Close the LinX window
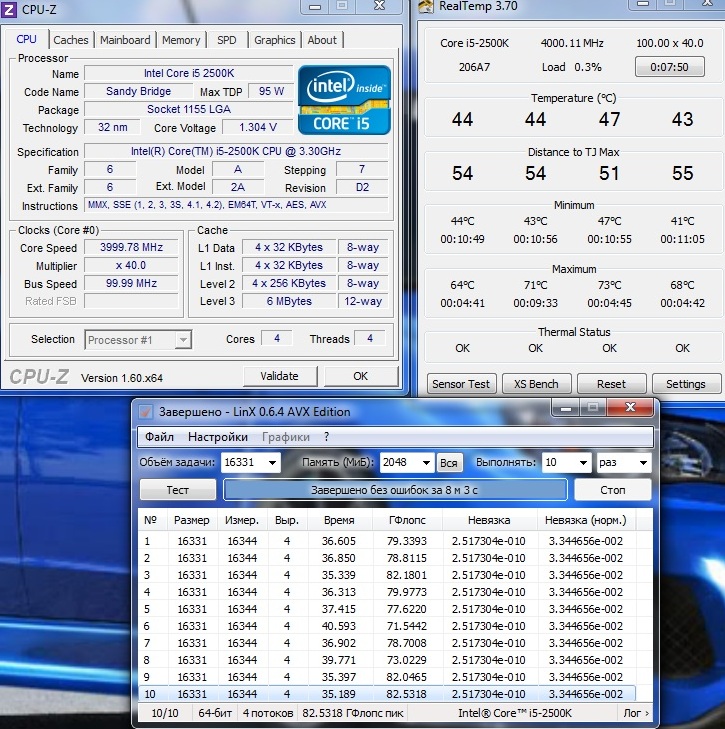725x729 pixels. pos(630,408)
